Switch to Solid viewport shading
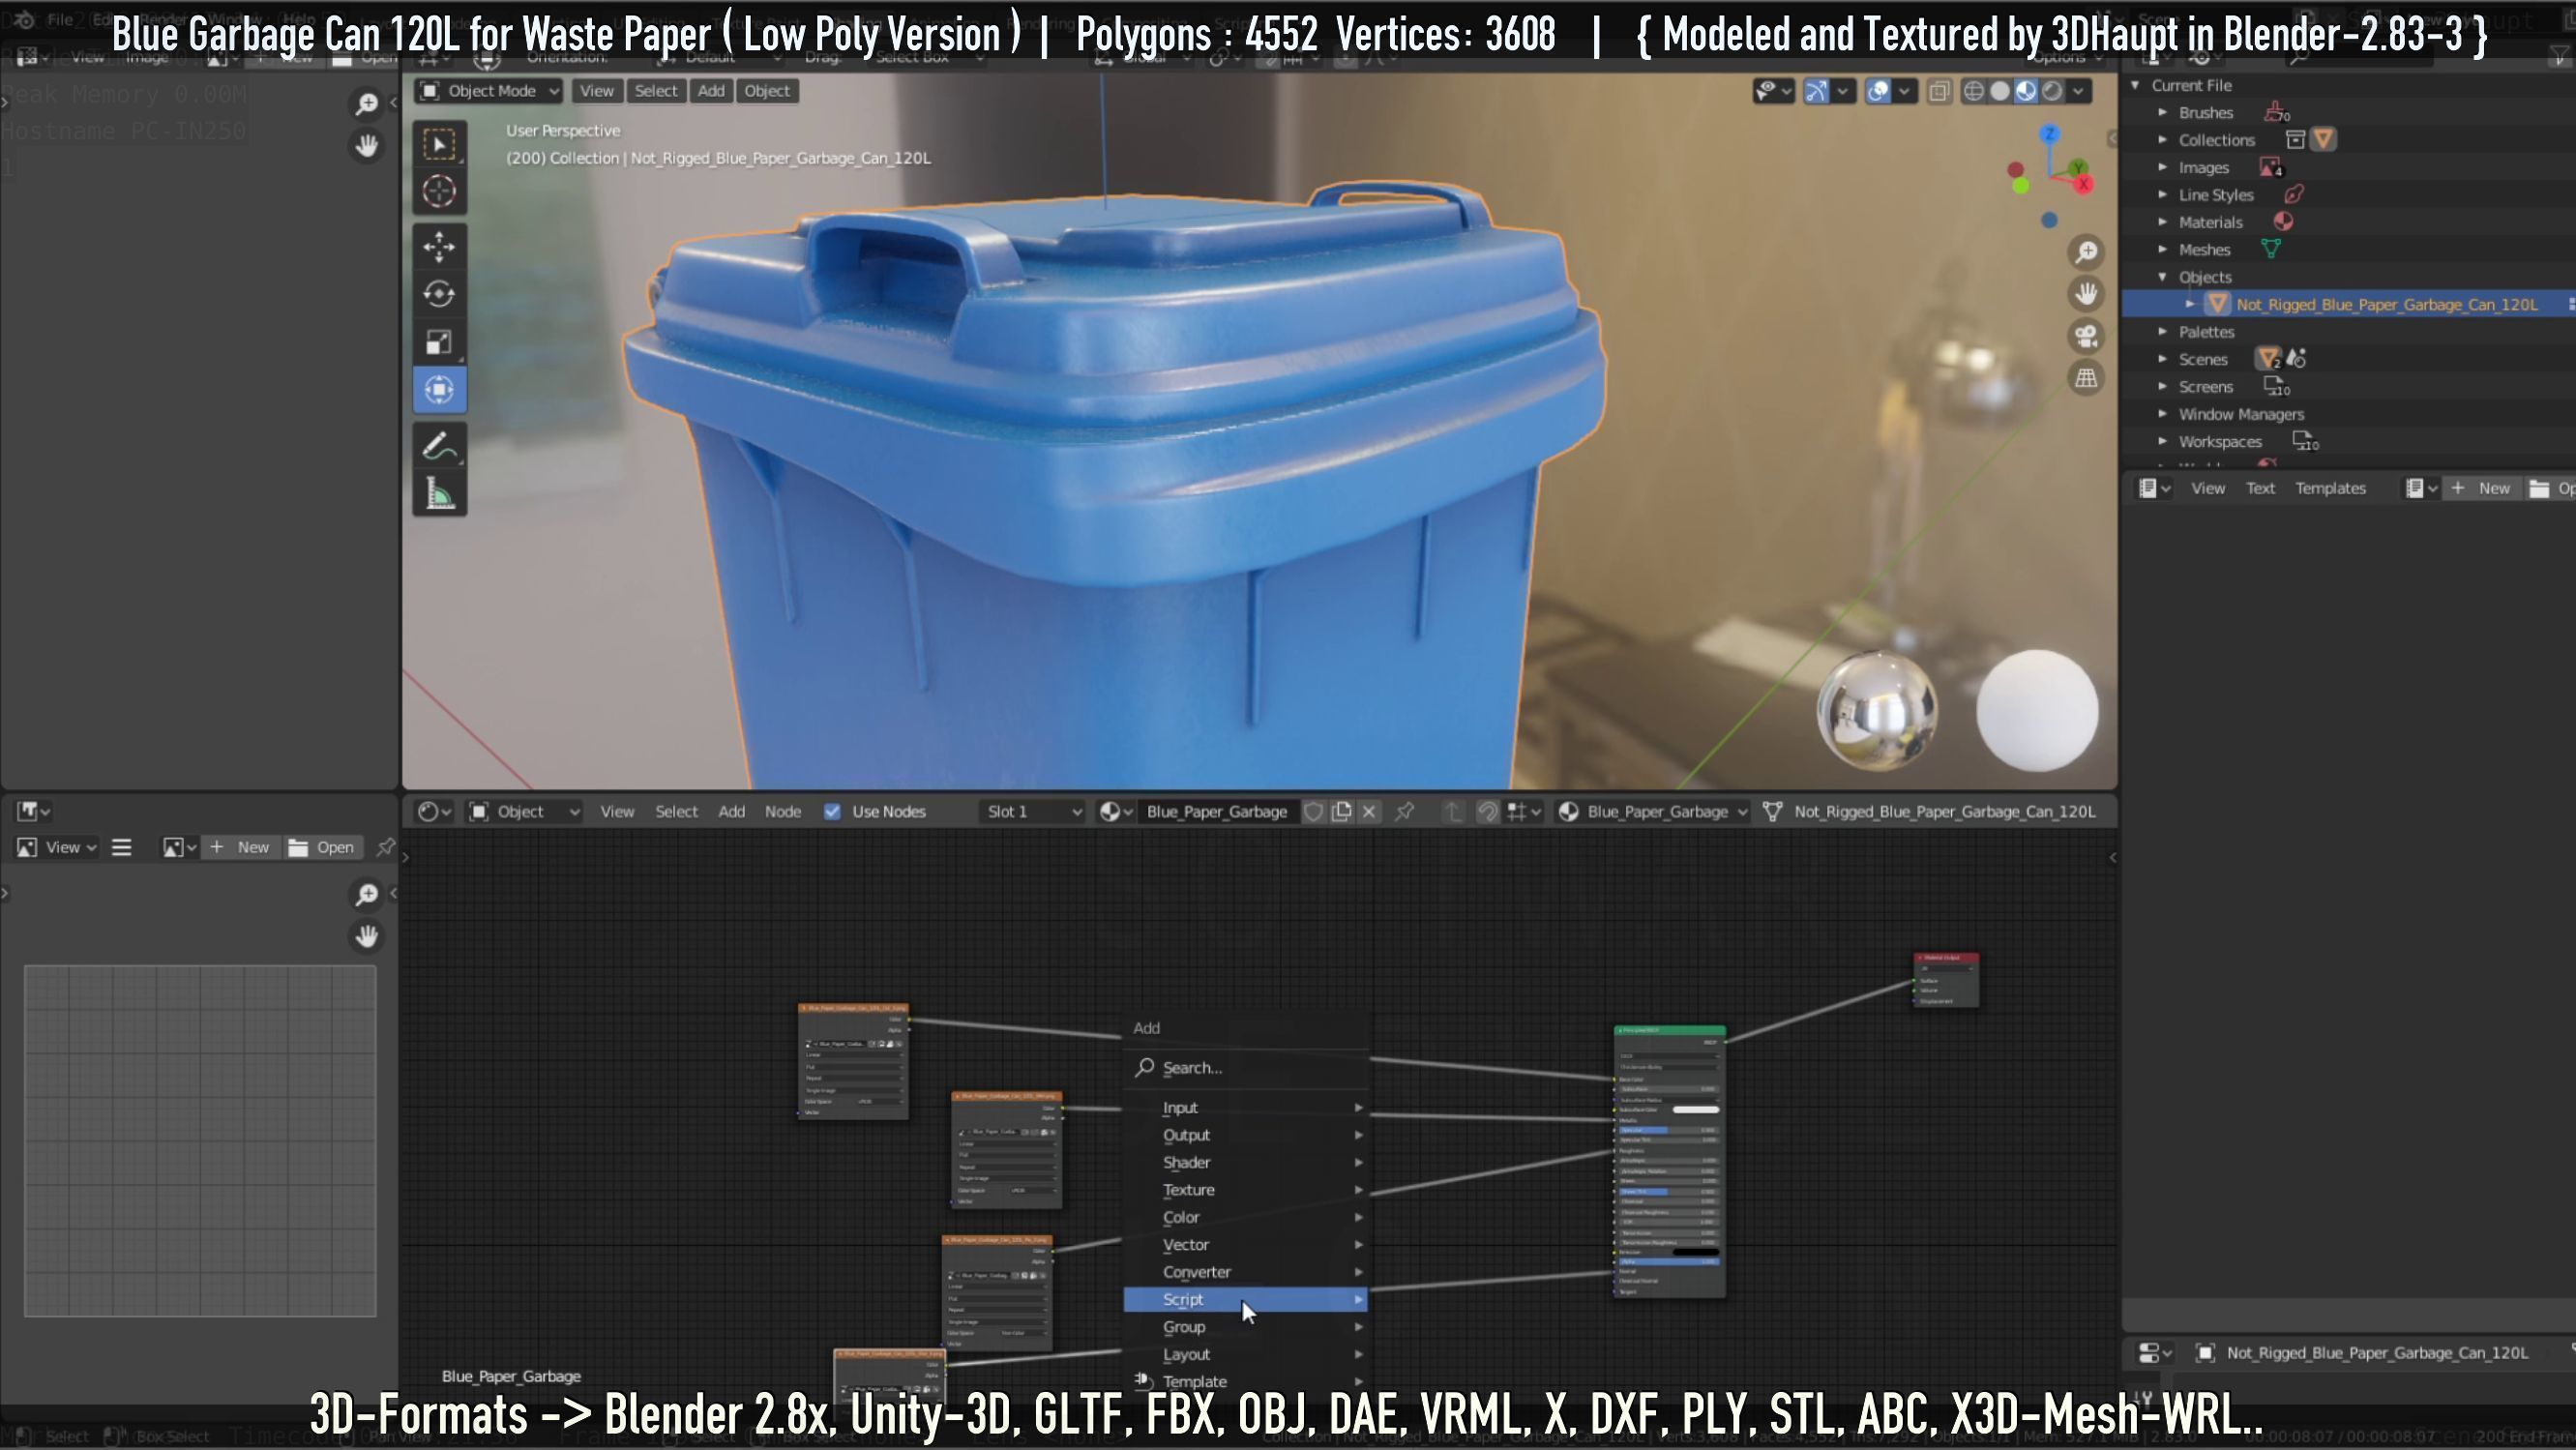2576x1450 pixels. (1999, 92)
